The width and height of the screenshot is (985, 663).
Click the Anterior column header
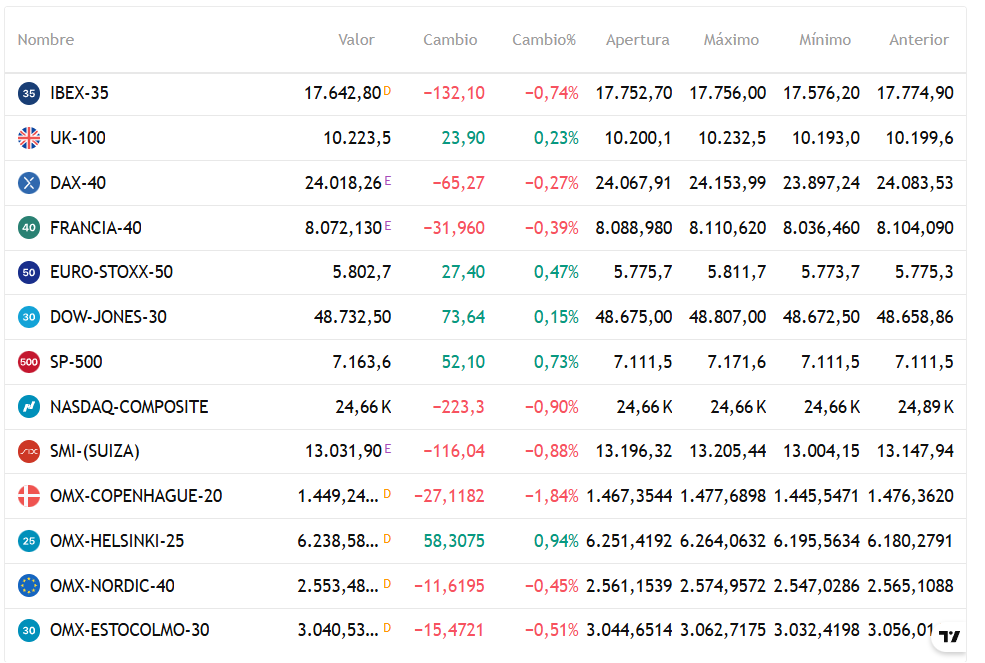[918, 40]
